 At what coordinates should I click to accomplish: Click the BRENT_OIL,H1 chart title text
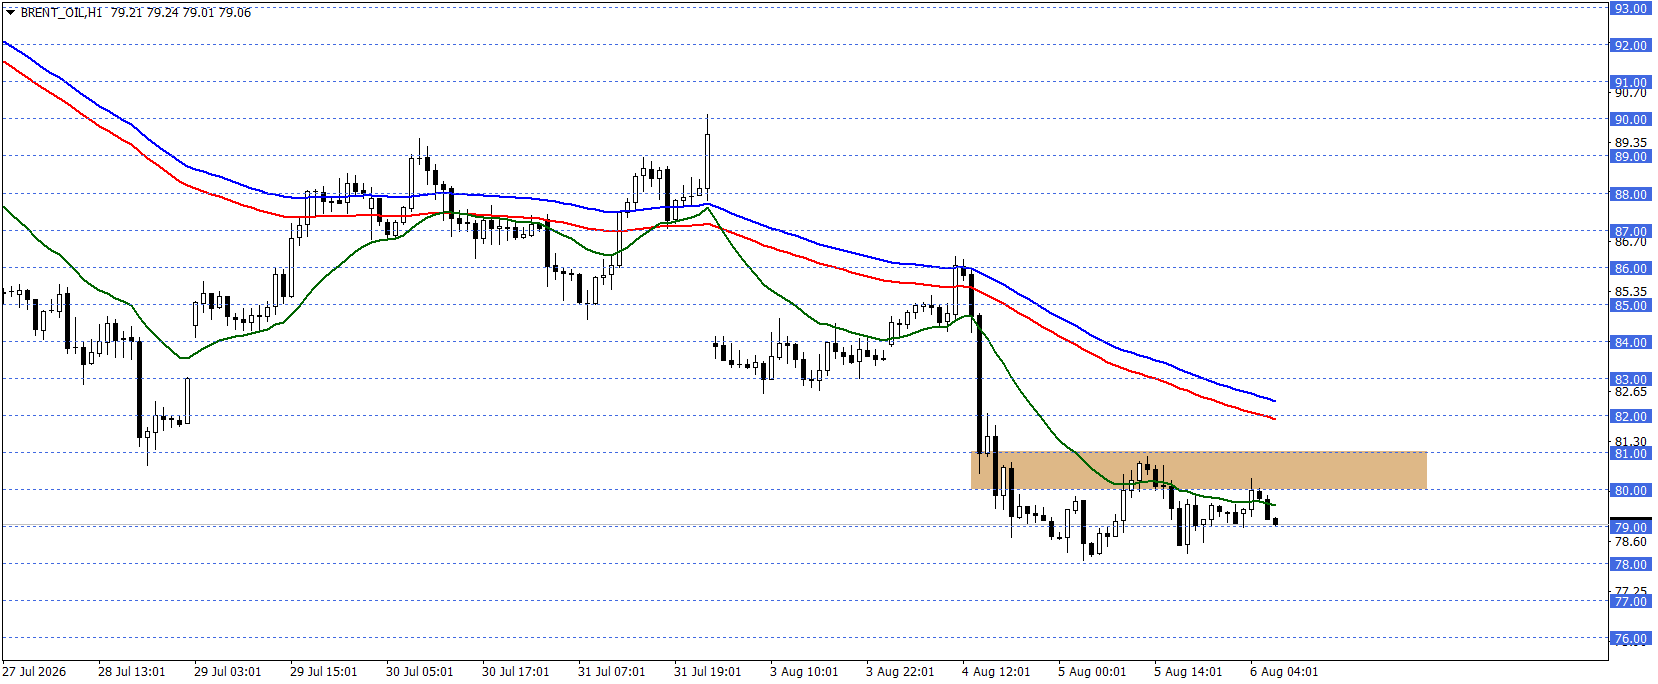click(x=61, y=13)
